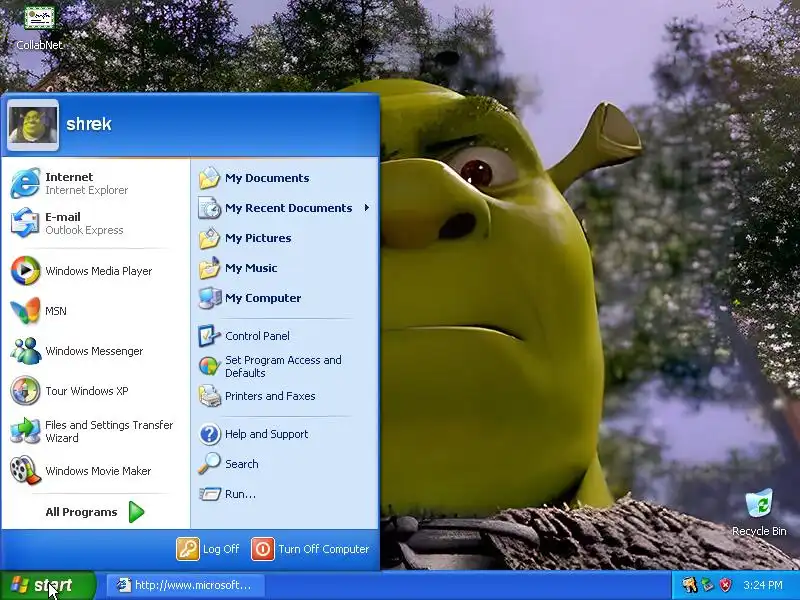The image size is (800, 600).
Task: Click the first system tray icon
Action: (x=689, y=585)
